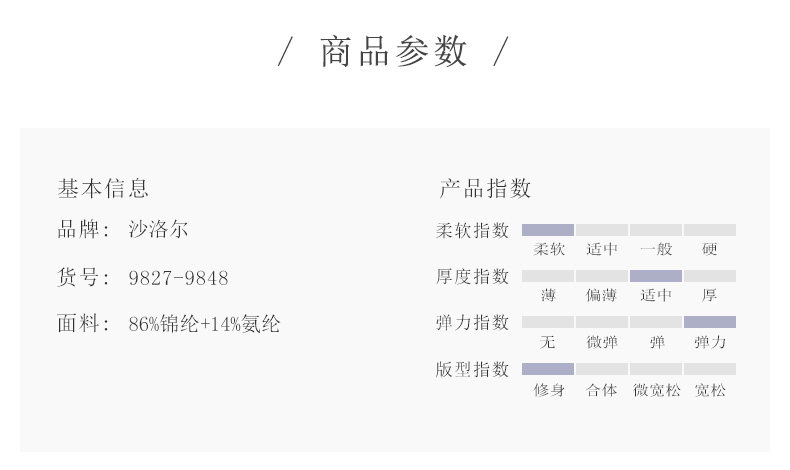Select the 薄 thickness segment

coord(548,276)
